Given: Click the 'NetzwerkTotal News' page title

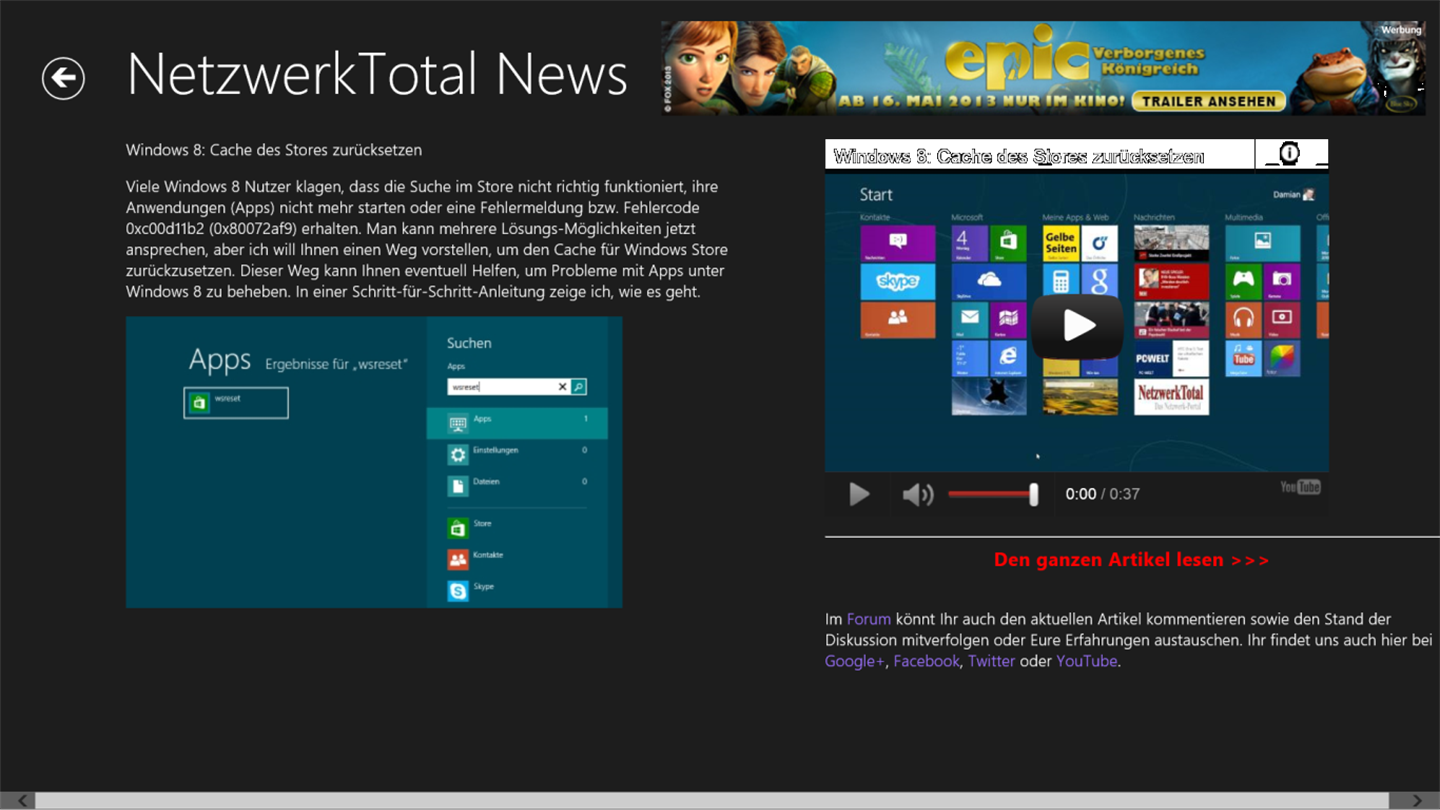Looking at the screenshot, I should [x=377, y=74].
